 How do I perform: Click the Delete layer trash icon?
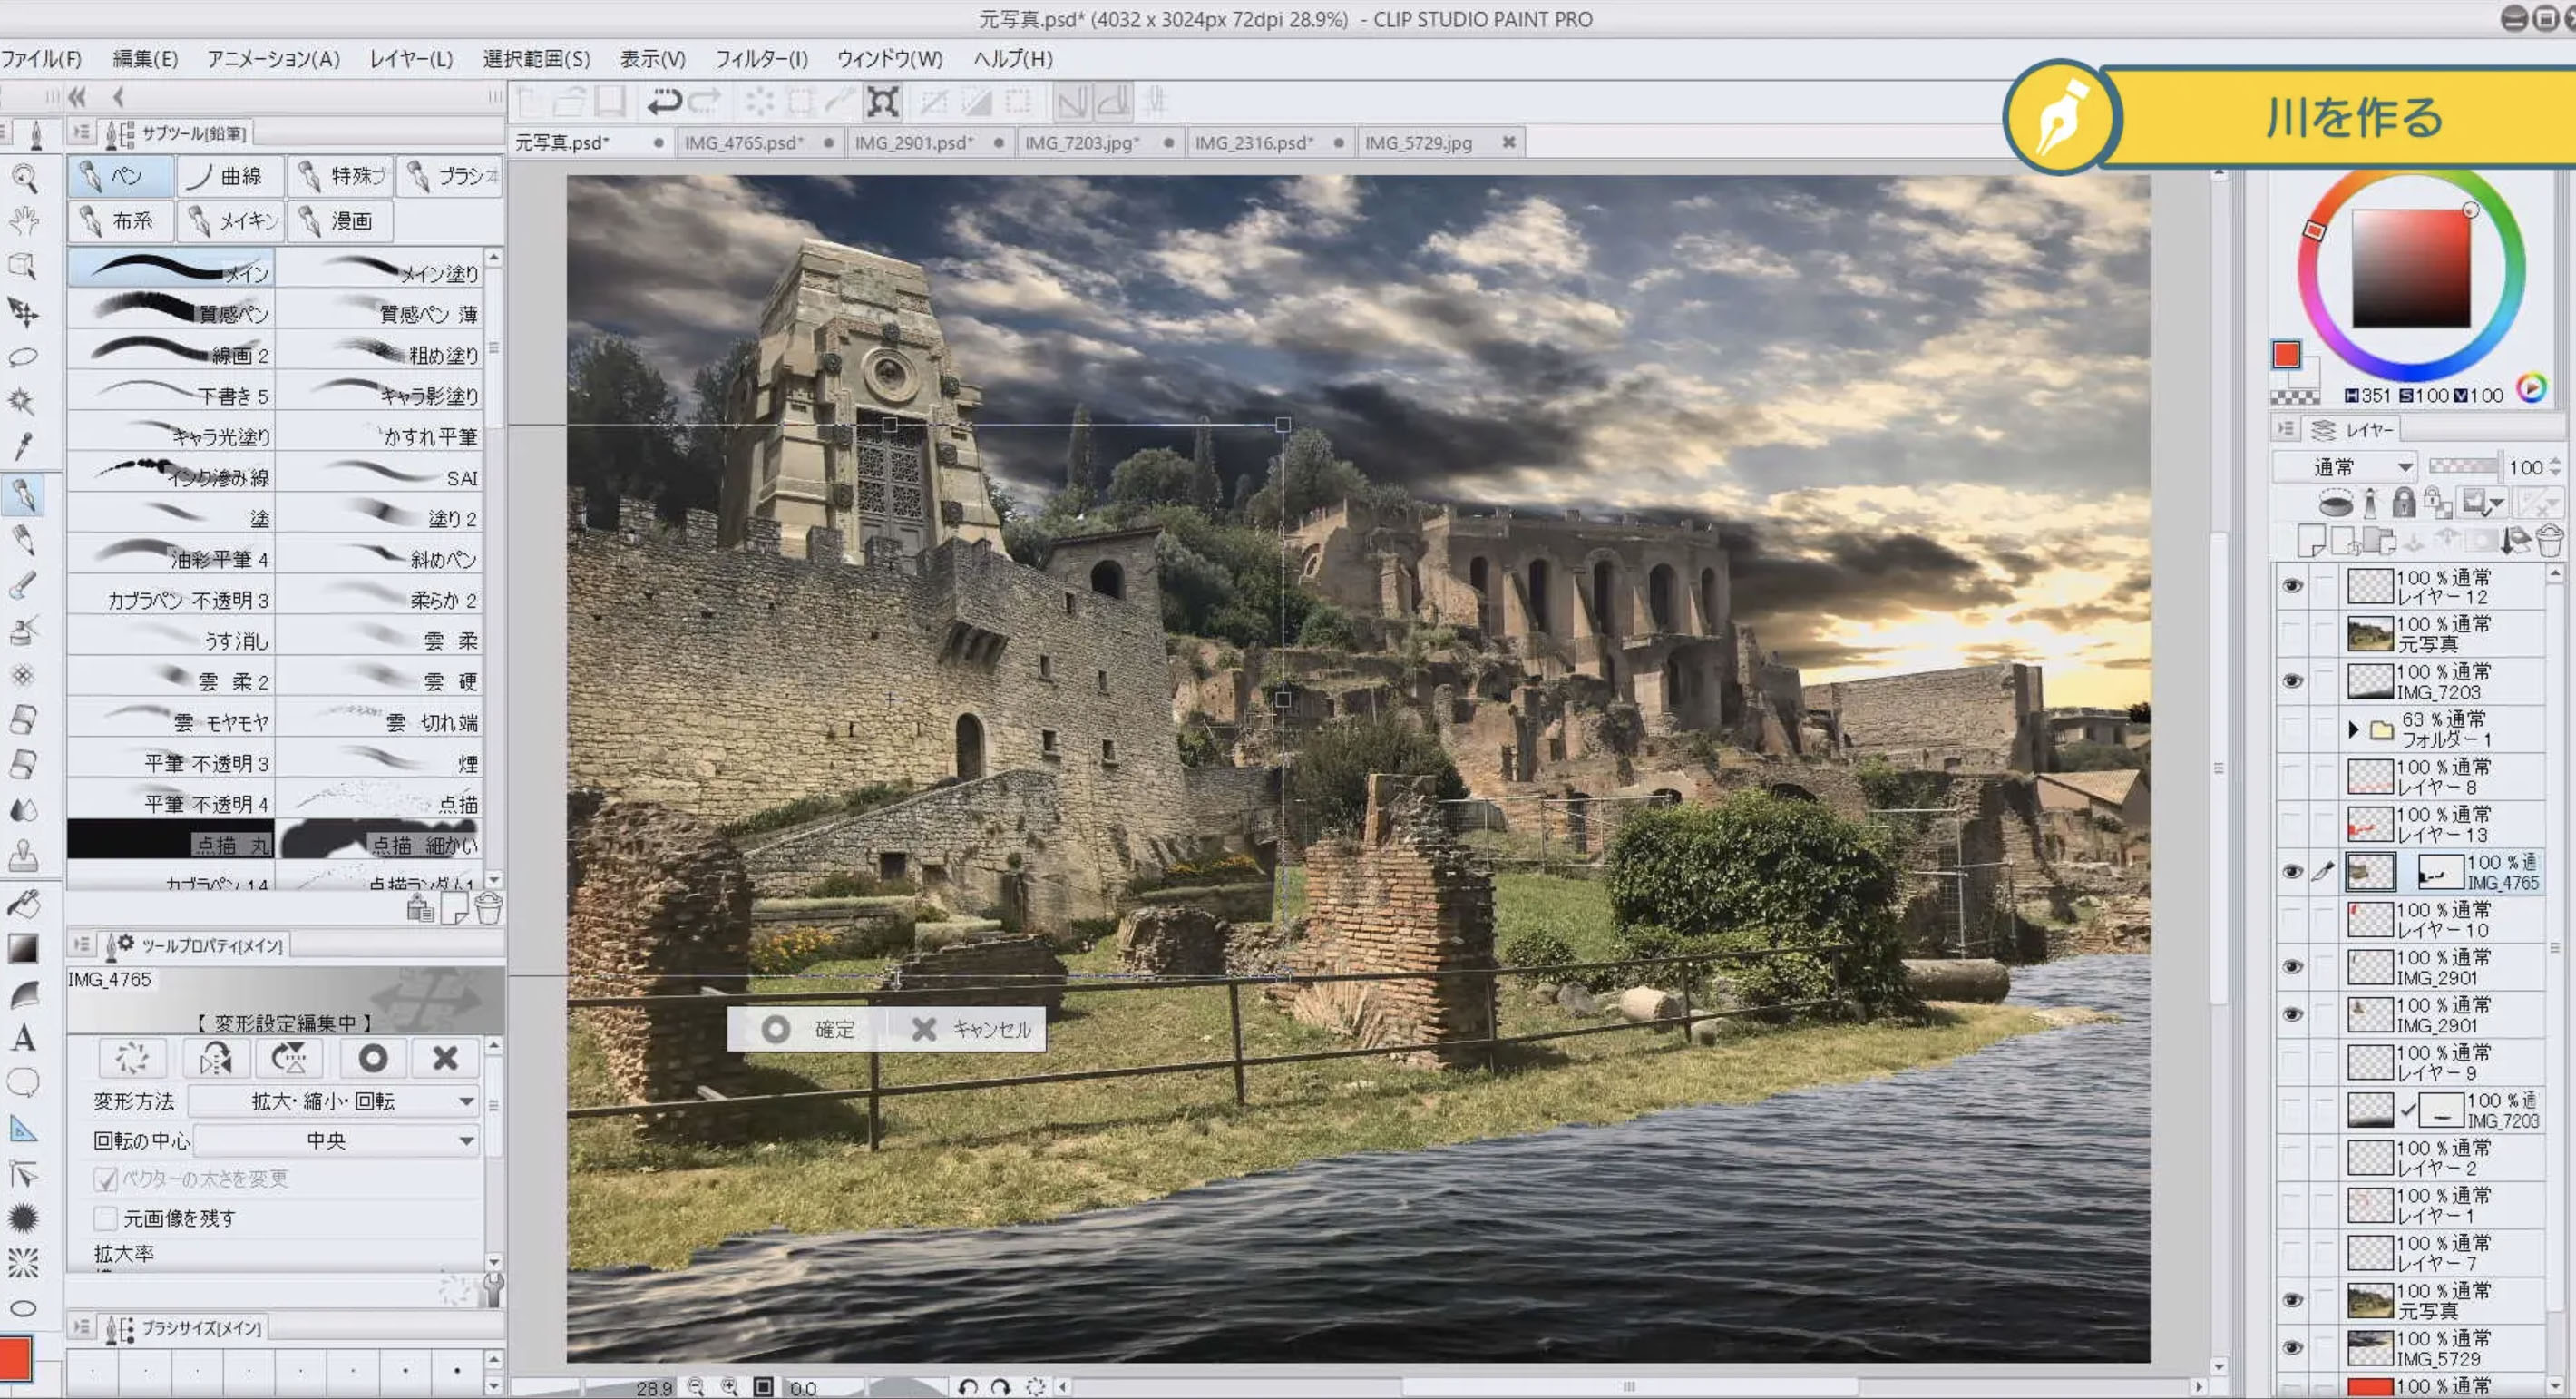2550,541
